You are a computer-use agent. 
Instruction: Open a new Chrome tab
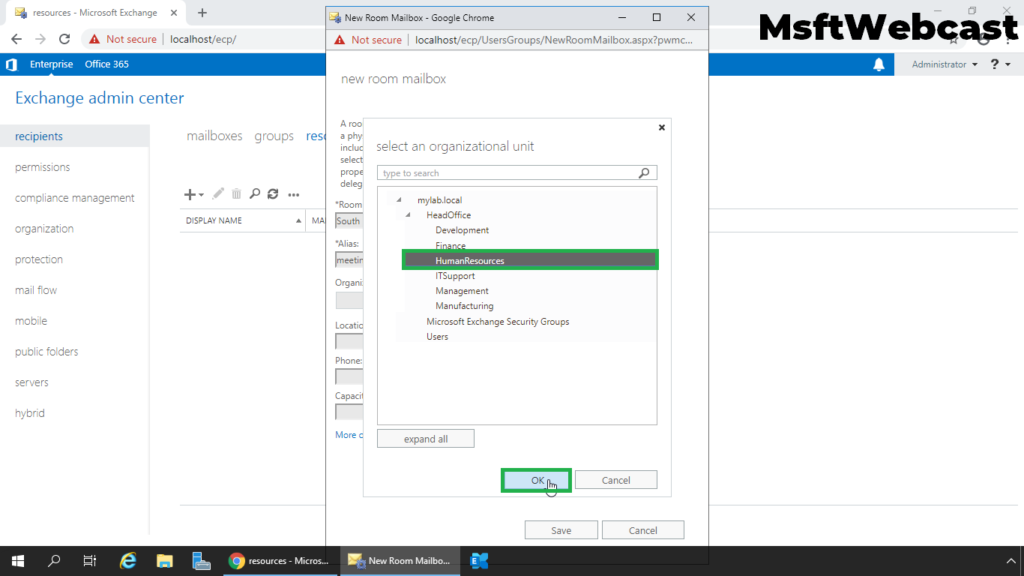(202, 12)
